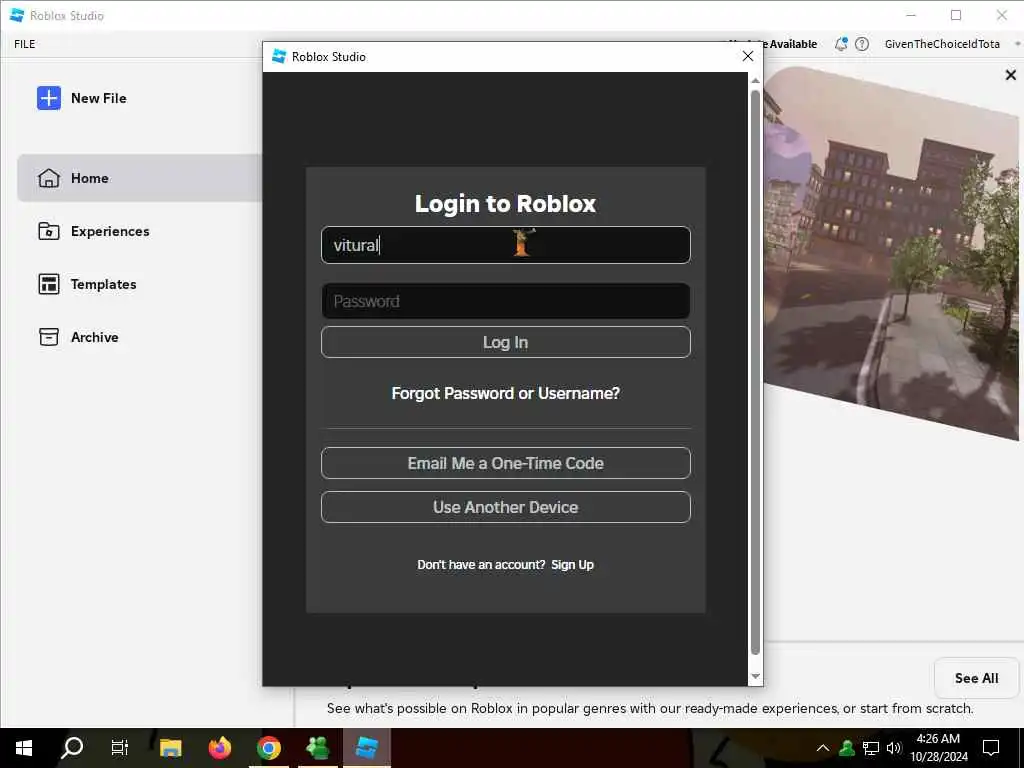Open the network tray icon

[x=871, y=748]
